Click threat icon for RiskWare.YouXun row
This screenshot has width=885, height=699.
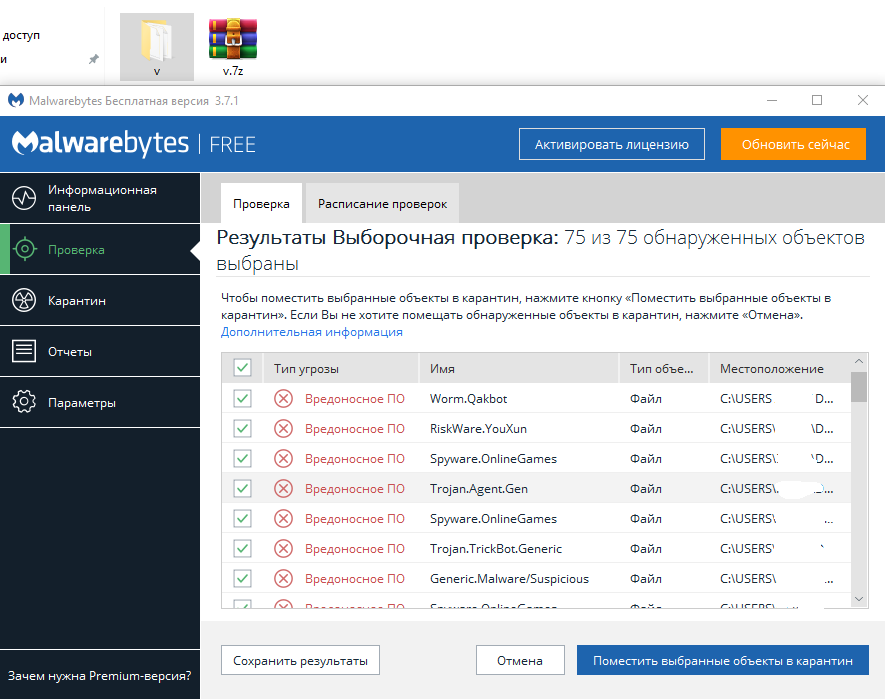pyautogui.click(x=283, y=429)
